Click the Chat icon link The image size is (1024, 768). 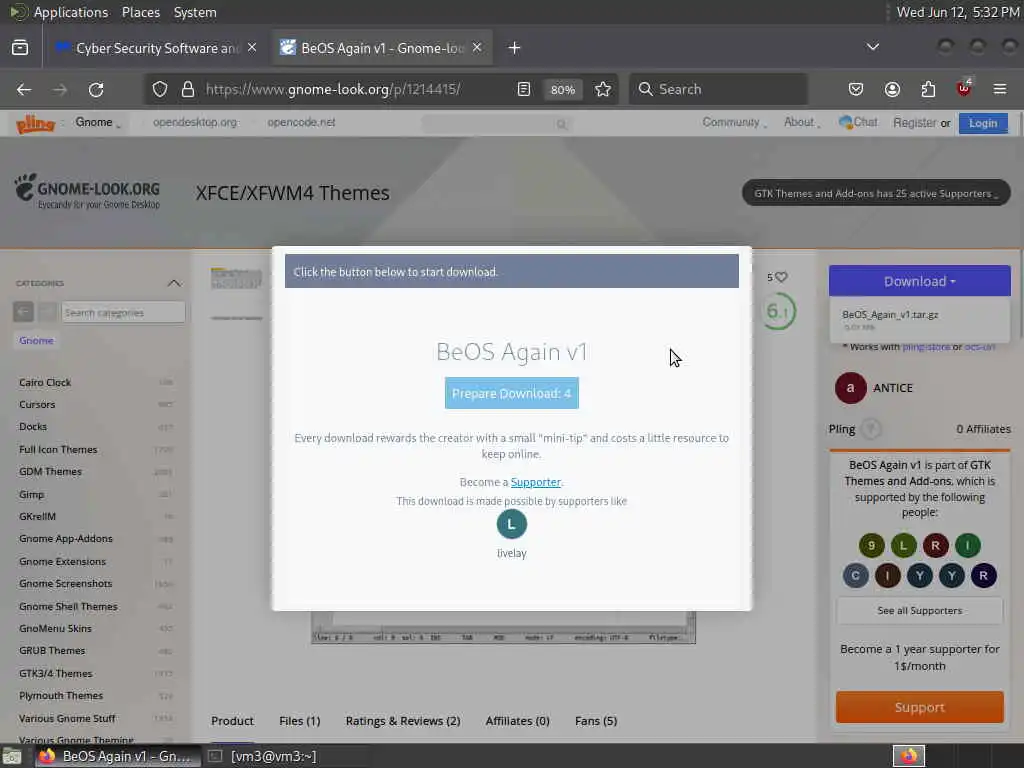858,122
